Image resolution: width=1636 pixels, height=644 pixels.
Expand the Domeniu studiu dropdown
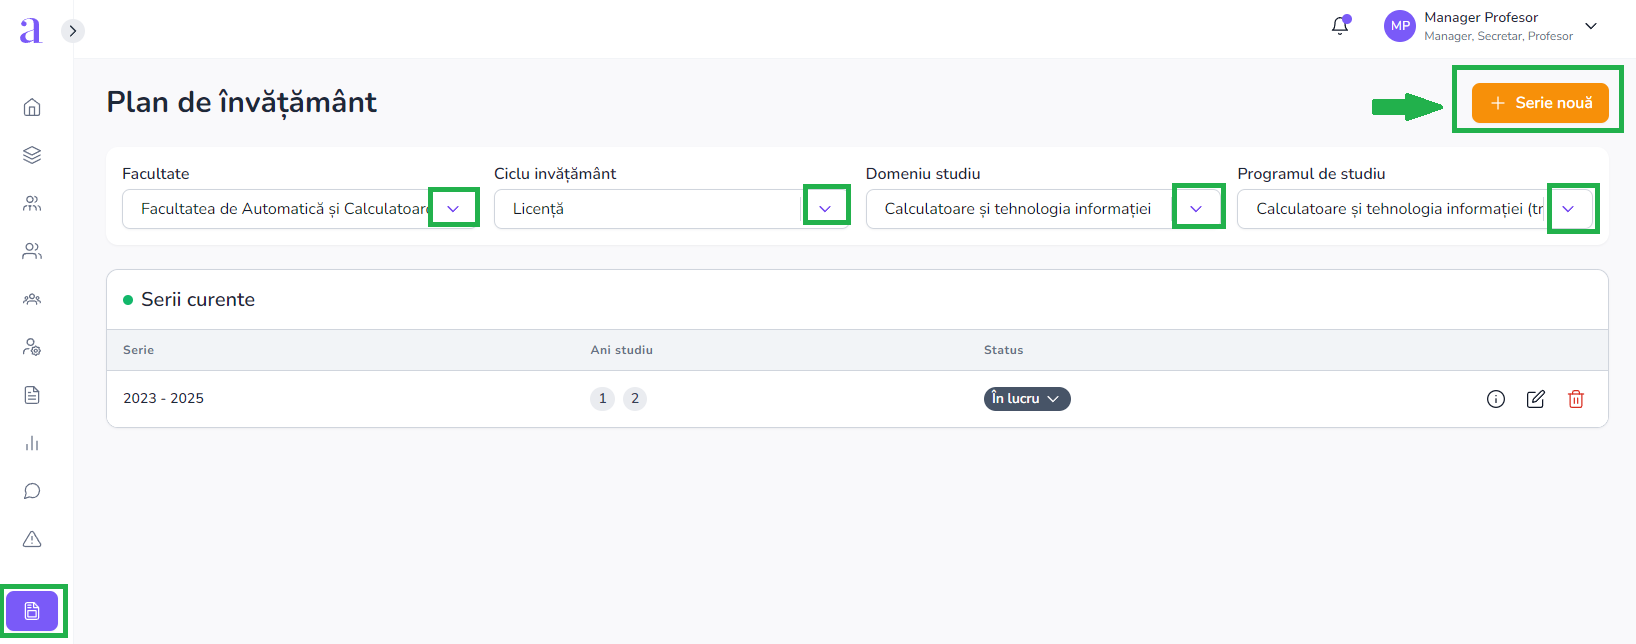[x=1196, y=209]
